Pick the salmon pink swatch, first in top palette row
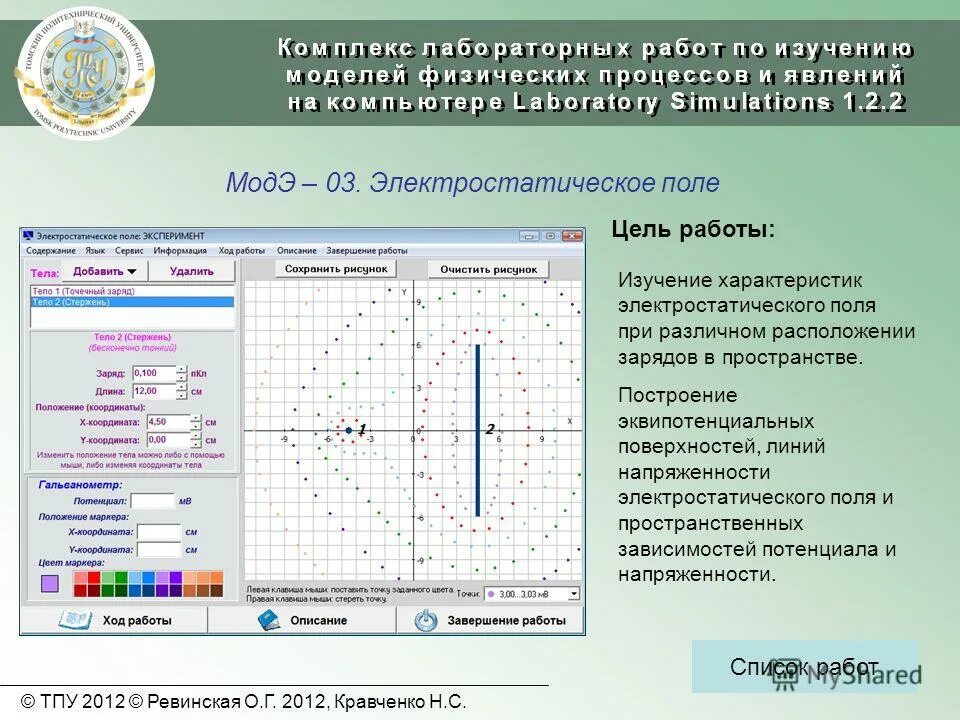The width and height of the screenshot is (960, 720). click(x=80, y=577)
